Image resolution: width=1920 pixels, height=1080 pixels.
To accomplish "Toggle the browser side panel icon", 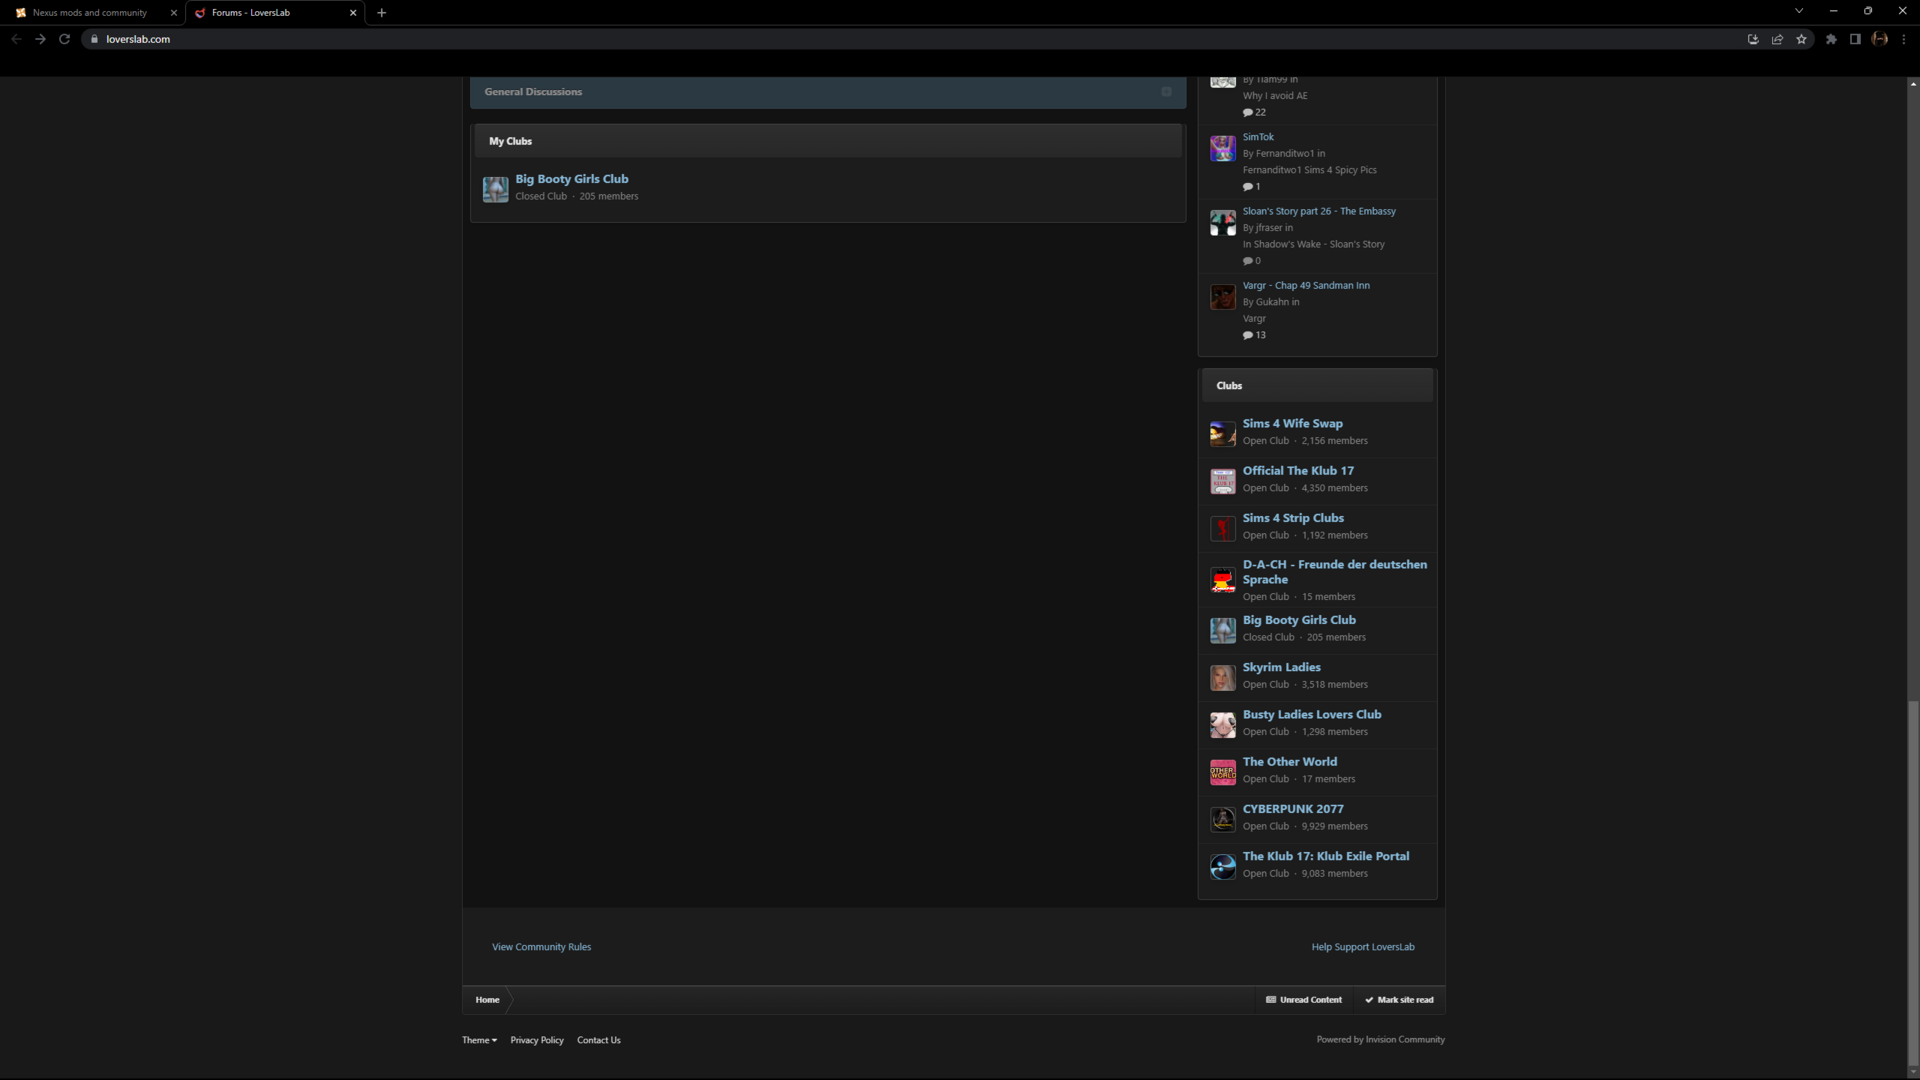I will point(1855,39).
